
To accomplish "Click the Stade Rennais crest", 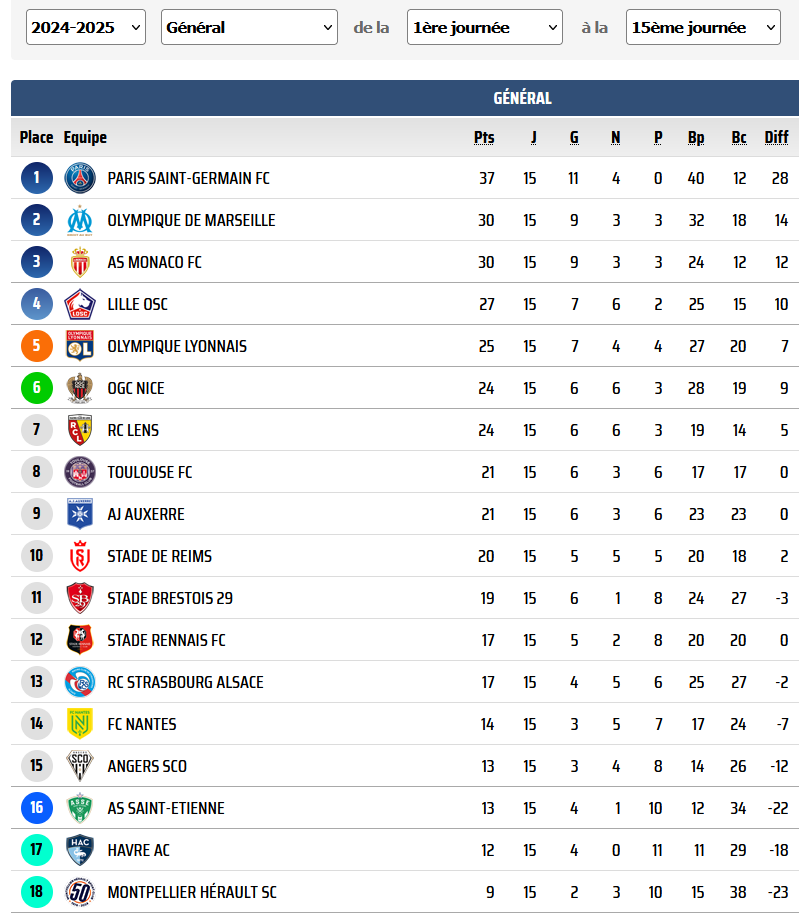I will click(x=80, y=640).
